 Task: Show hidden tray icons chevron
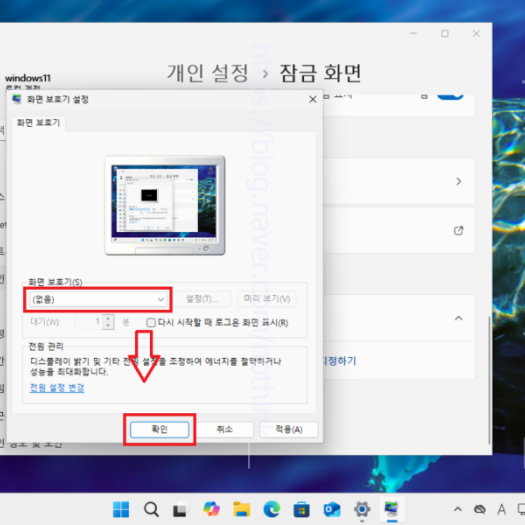[458, 510]
